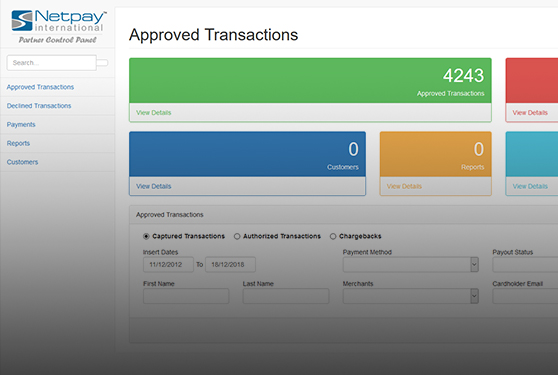View Details of blue Customers card
The width and height of the screenshot is (558, 375).
pyautogui.click(x=153, y=186)
